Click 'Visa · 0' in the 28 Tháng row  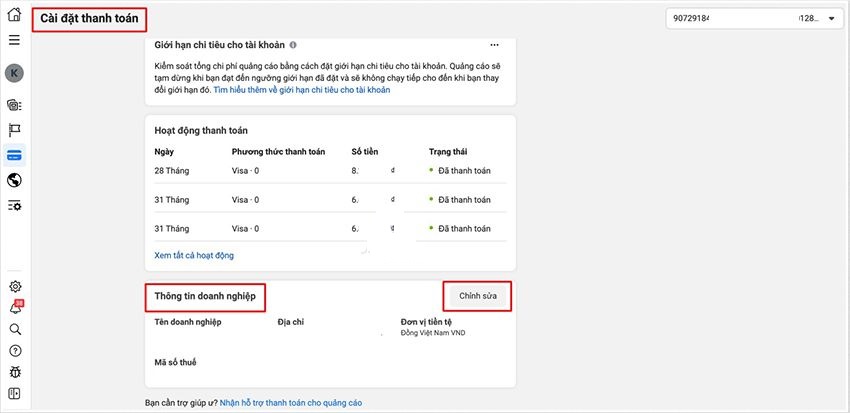pyautogui.click(x=245, y=171)
